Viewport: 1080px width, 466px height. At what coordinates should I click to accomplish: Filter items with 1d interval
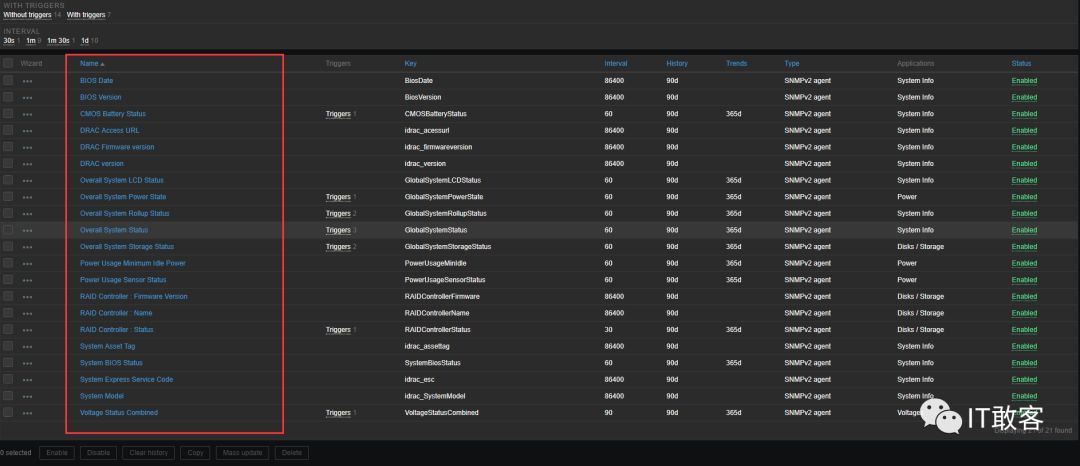pos(85,41)
